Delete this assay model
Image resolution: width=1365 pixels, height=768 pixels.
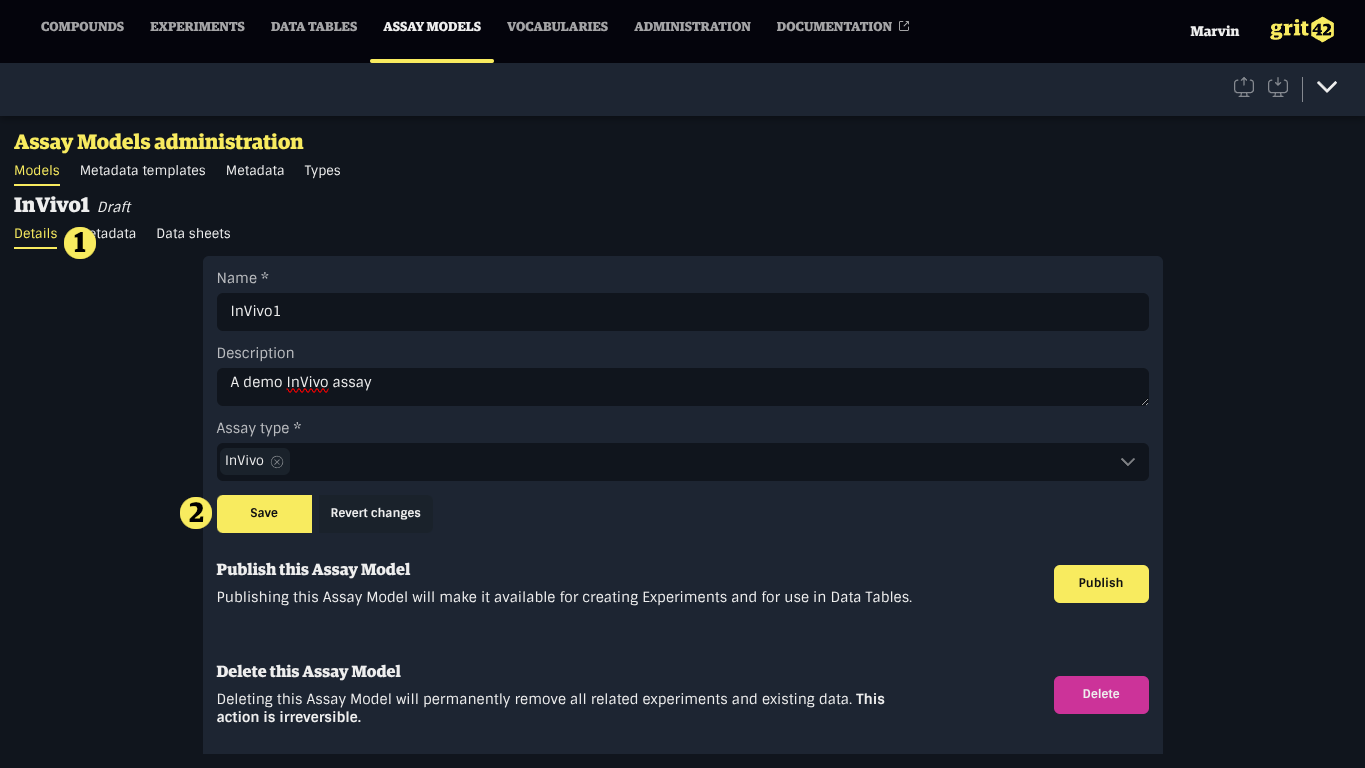click(1101, 695)
